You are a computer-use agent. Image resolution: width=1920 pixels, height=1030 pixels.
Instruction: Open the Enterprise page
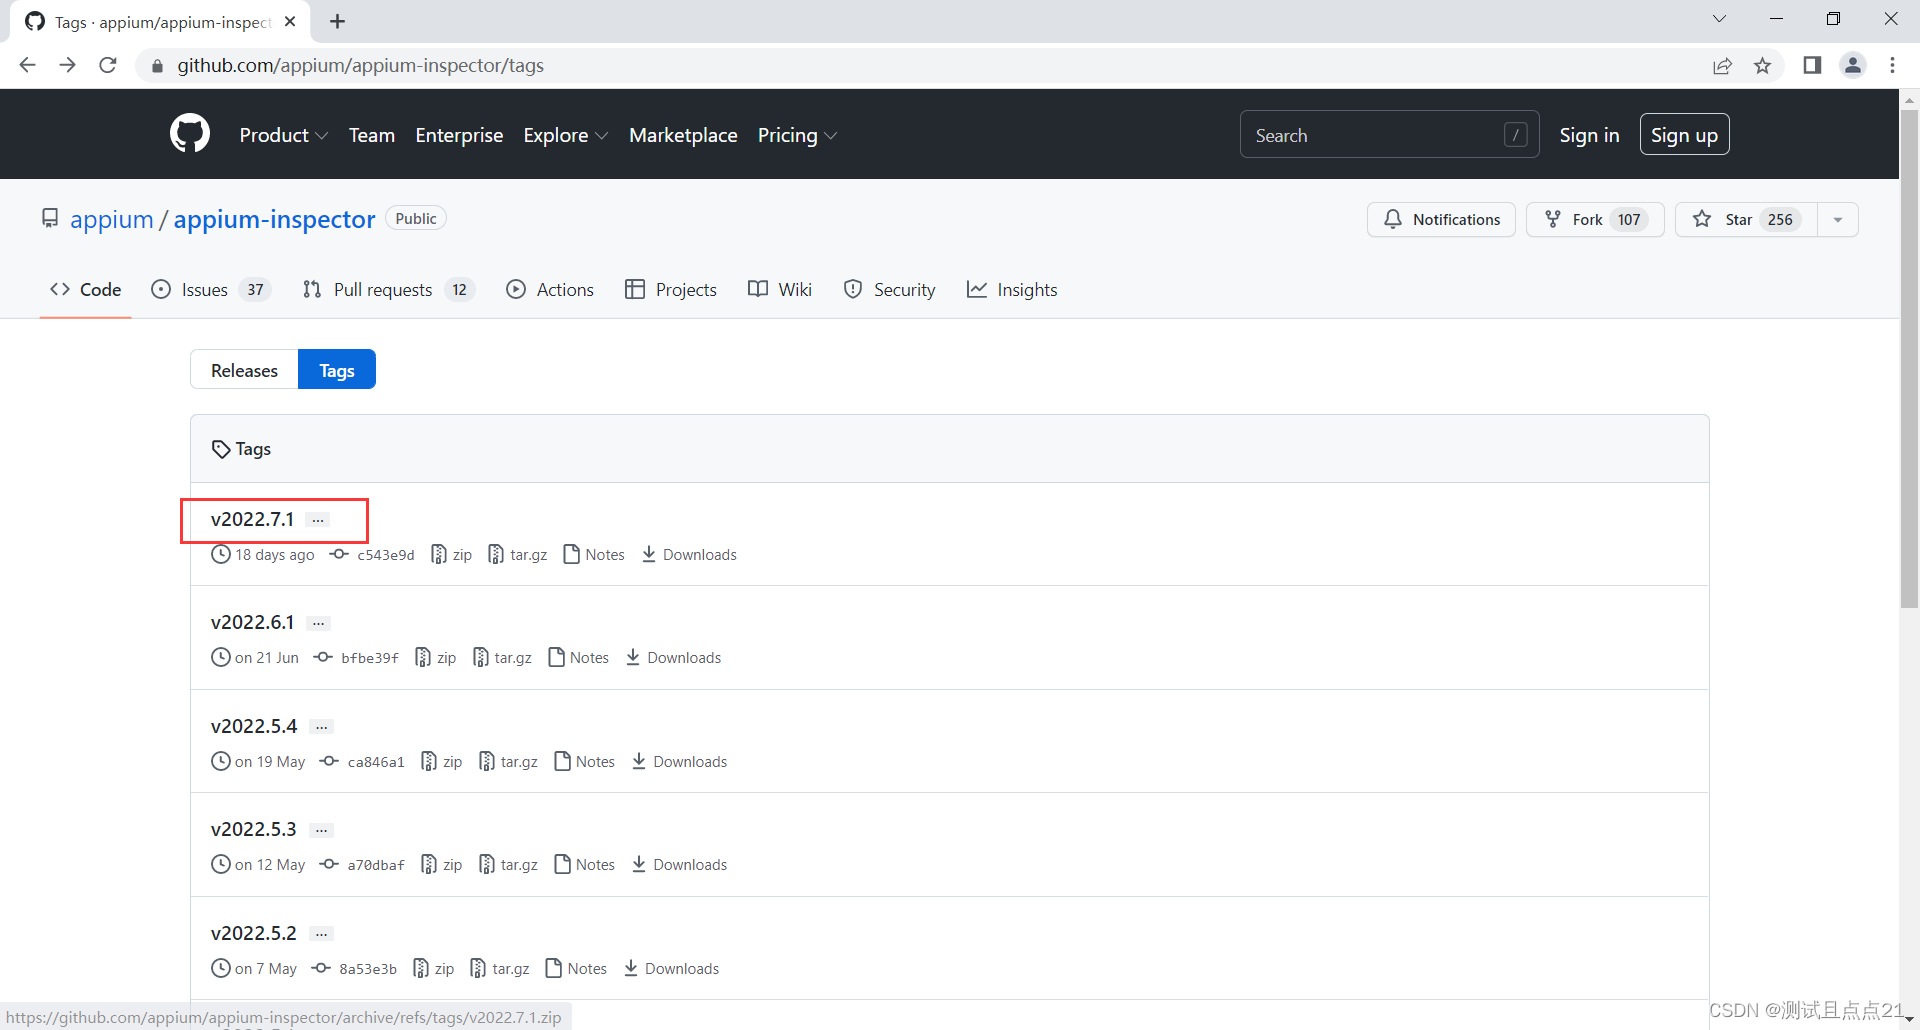pos(459,135)
